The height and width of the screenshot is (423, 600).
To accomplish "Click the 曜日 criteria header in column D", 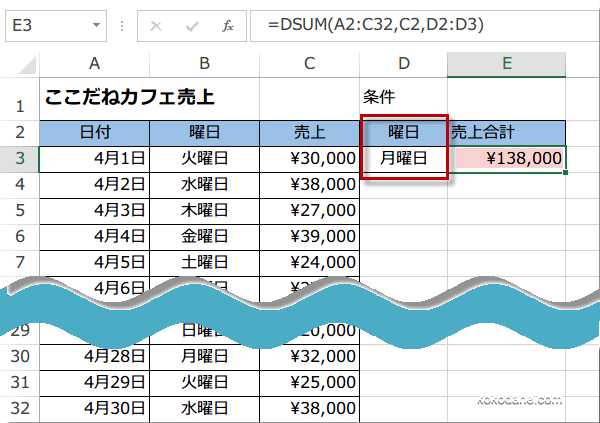I will (404, 133).
